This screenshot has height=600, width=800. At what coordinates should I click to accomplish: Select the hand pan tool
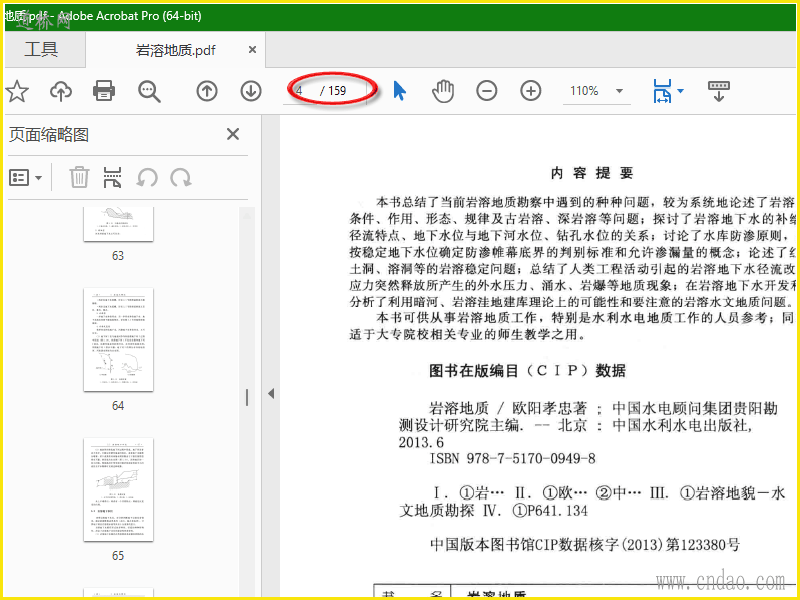(x=443, y=91)
